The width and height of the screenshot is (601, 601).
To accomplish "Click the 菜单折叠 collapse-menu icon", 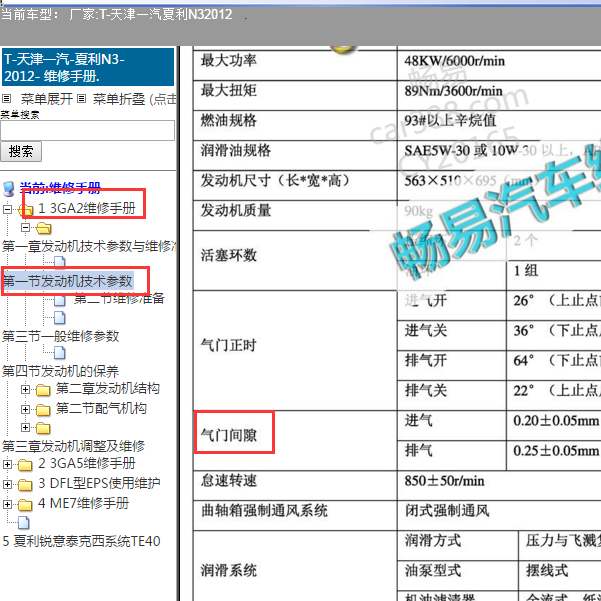I will [x=81, y=99].
